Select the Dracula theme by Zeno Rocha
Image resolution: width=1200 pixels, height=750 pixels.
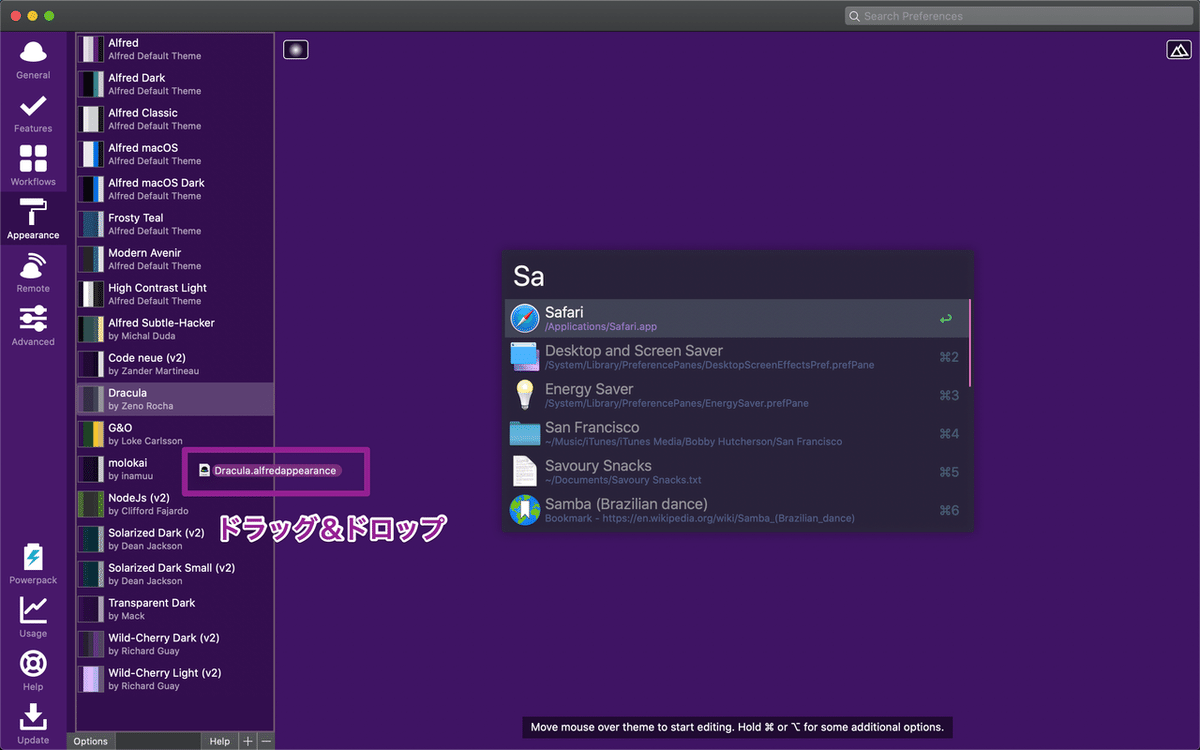click(x=175, y=399)
